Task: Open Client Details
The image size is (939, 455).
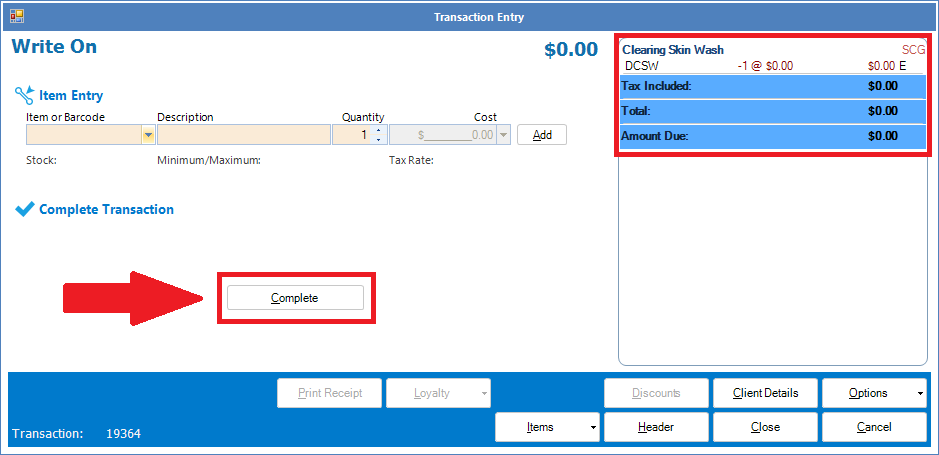Action: pos(765,393)
